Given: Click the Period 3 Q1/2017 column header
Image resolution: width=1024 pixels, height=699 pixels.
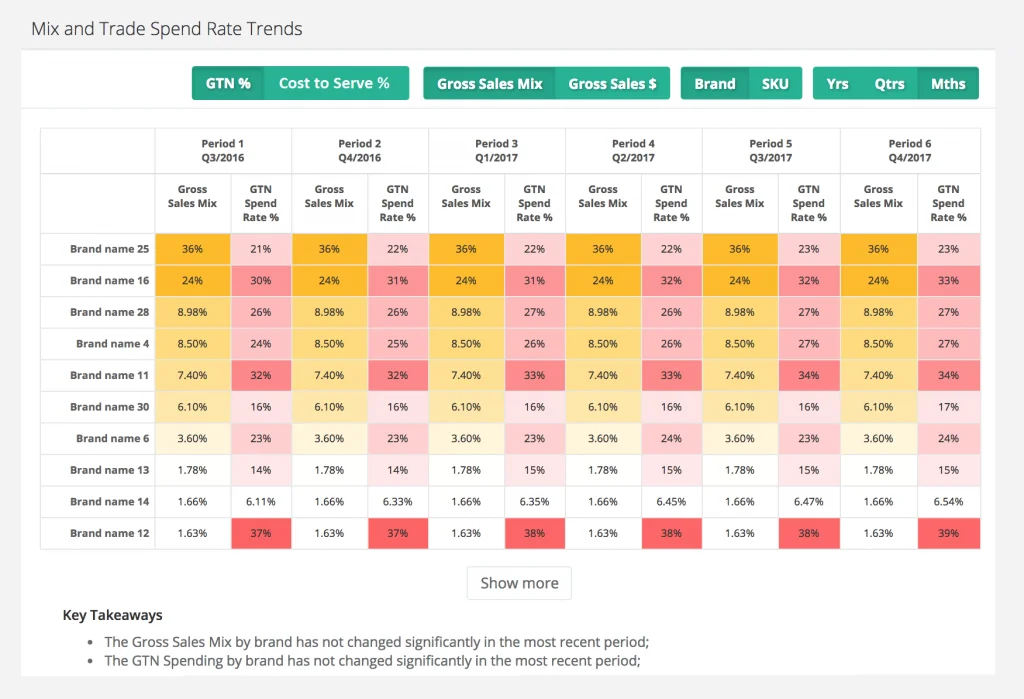Looking at the screenshot, I should (x=497, y=151).
